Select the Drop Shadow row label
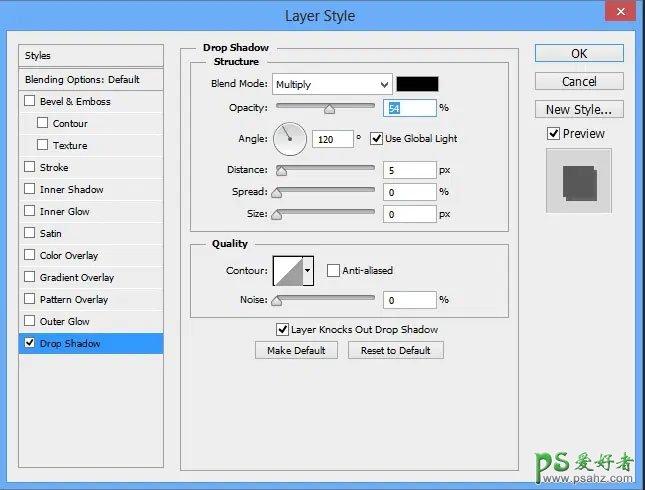645x490 pixels. click(70, 343)
